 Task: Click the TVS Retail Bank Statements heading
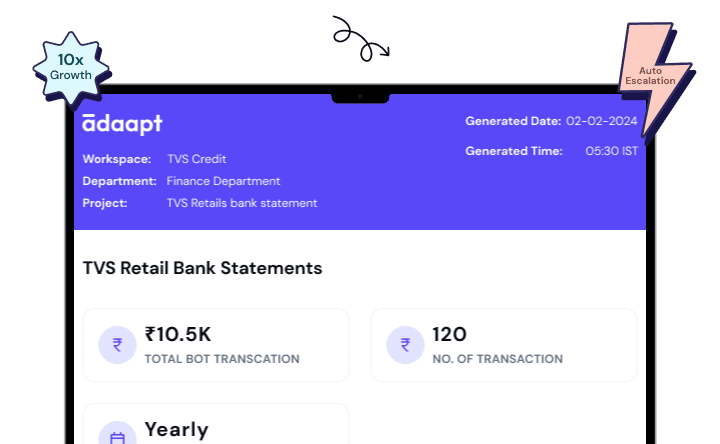(202, 268)
